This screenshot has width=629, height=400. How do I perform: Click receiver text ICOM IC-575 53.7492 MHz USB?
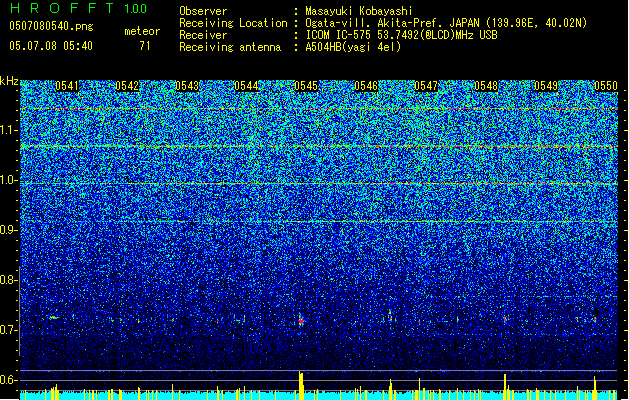(x=401, y=35)
